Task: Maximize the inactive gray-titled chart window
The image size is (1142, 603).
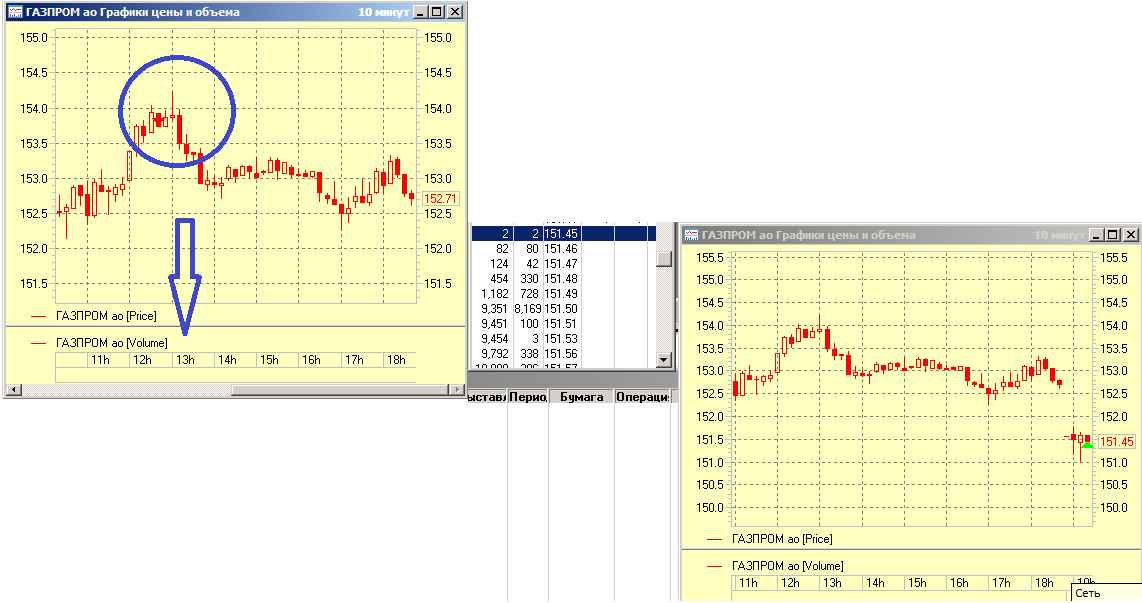Action: click(x=1113, y=235)
